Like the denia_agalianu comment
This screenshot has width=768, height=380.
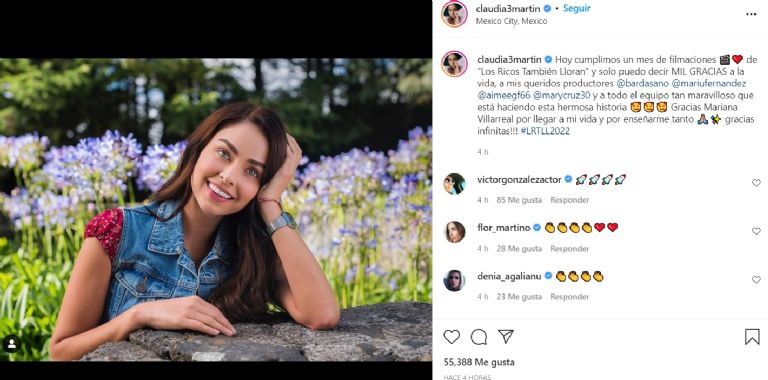click(x=756, y=280)
